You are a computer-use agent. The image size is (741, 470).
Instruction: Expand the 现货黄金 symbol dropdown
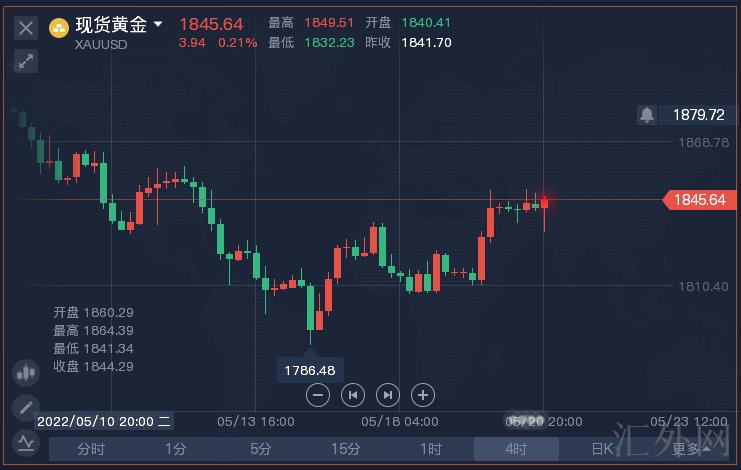(x=158, y=23)
